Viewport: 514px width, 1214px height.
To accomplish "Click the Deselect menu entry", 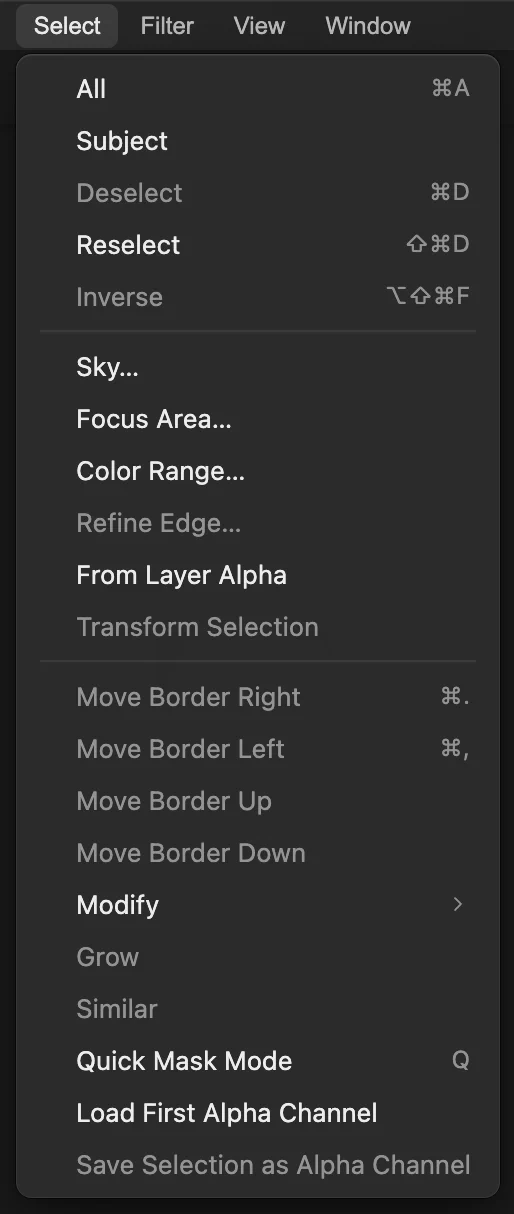I will coord(258,193).
